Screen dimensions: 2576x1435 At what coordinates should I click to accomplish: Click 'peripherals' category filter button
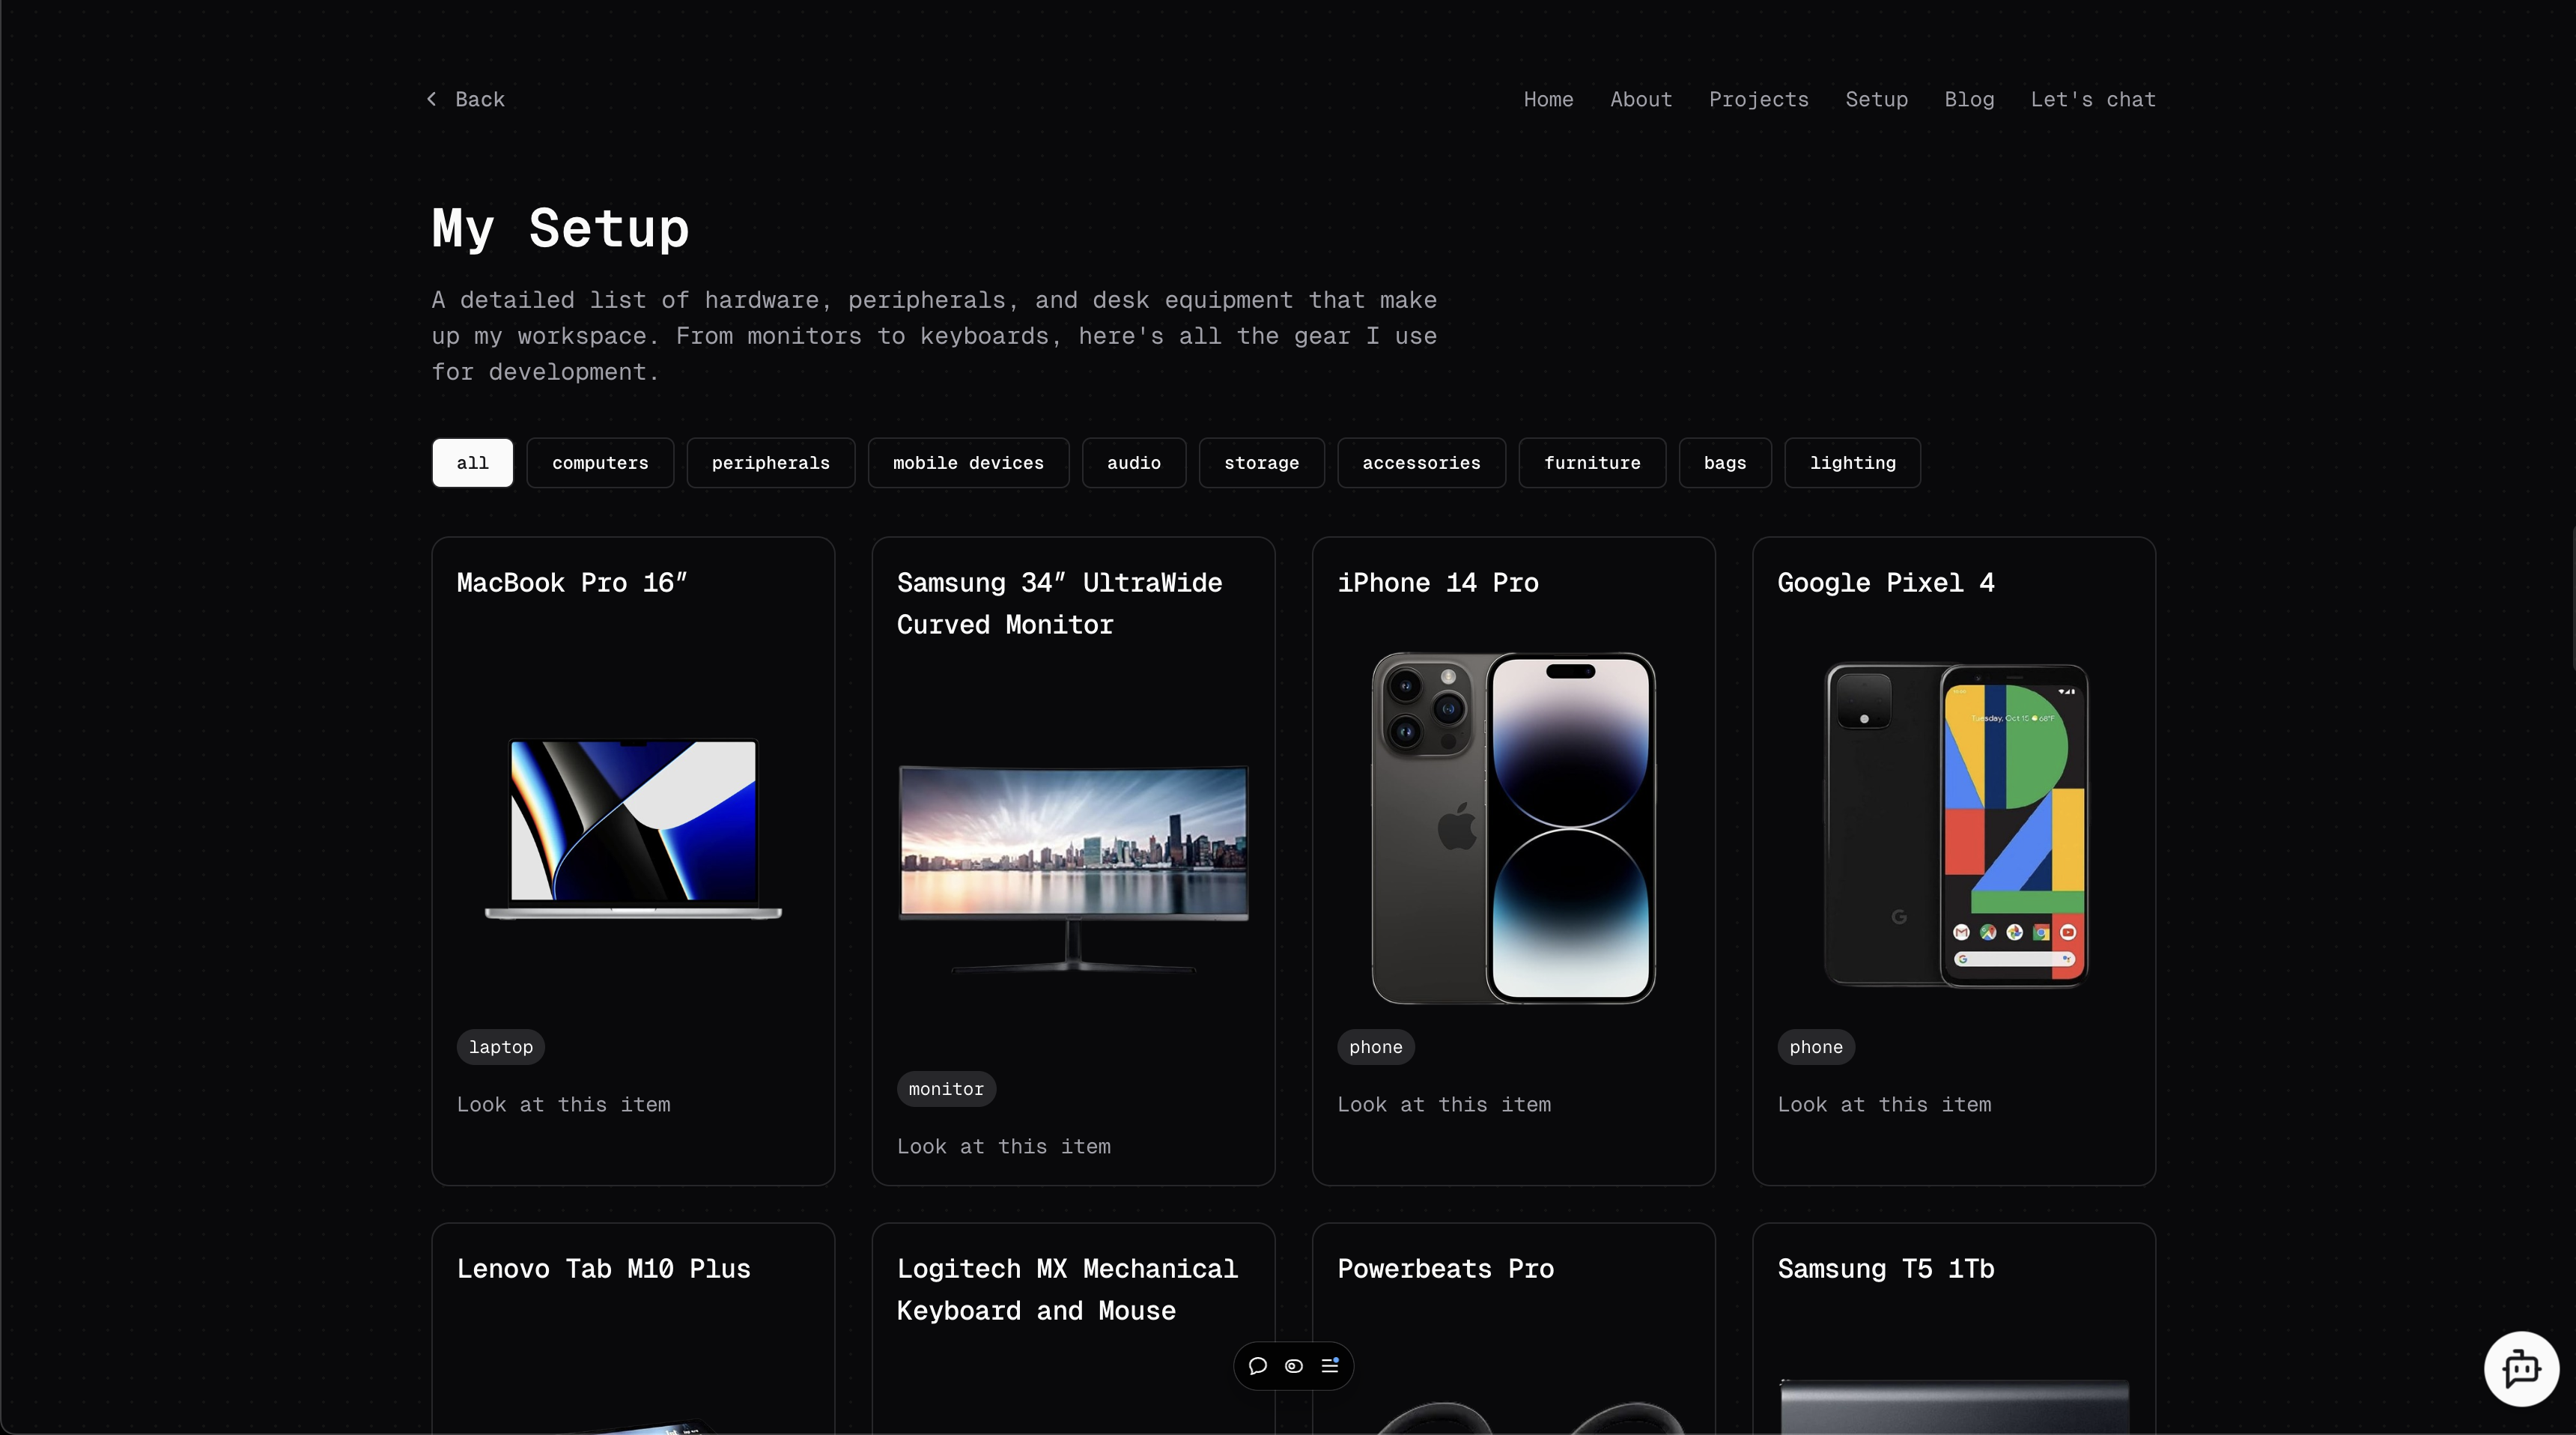[x=771, y=461]
